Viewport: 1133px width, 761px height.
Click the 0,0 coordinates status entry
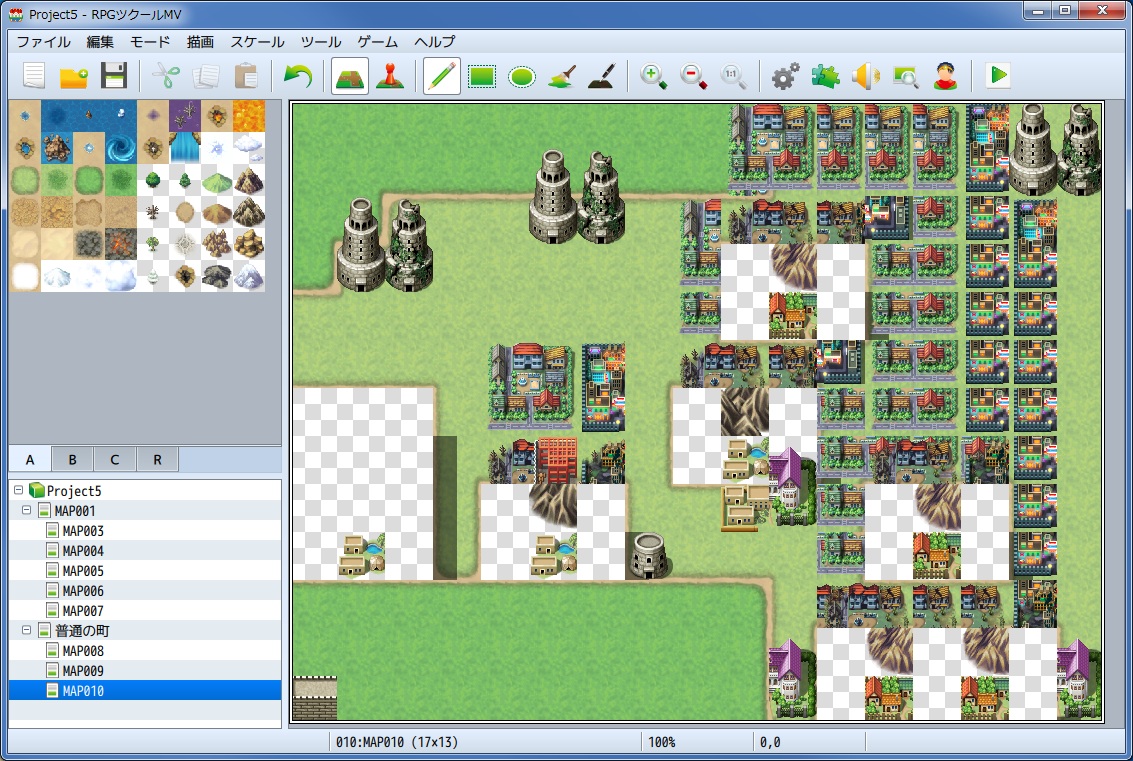[770, 742]
